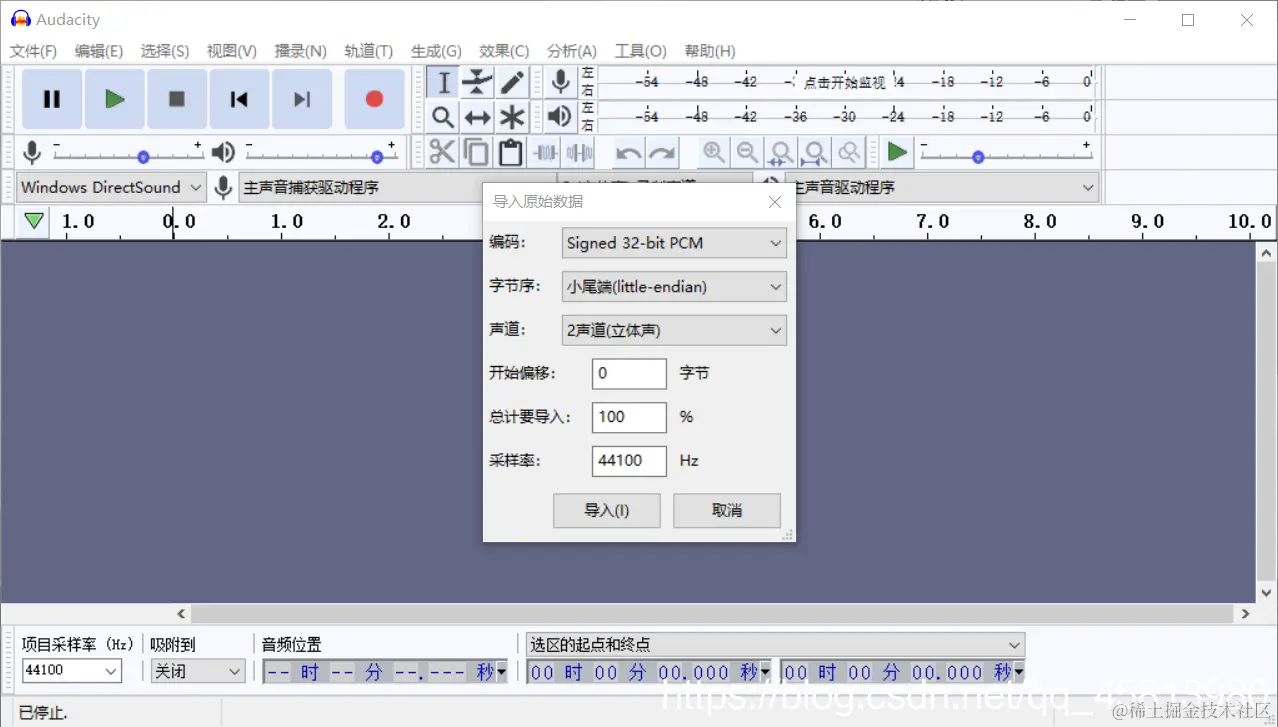Open the 轨道(T) menu
Screen dimensions: 1278x727
(x=369, y=51)
